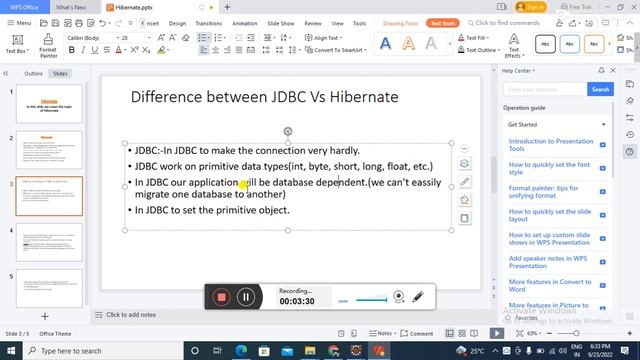This screenshot has height=360, width=640.
Task: Open Text Effects dropdown
Action: pos(514,46)
